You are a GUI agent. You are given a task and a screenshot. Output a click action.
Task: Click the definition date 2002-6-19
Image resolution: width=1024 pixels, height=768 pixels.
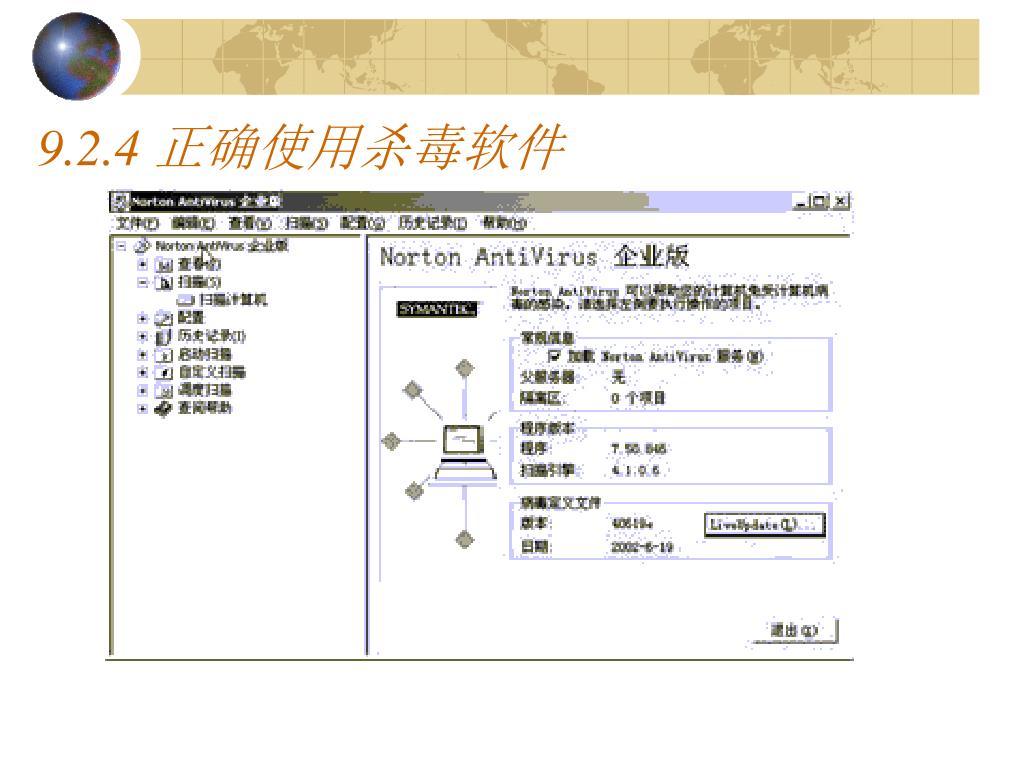642,547
